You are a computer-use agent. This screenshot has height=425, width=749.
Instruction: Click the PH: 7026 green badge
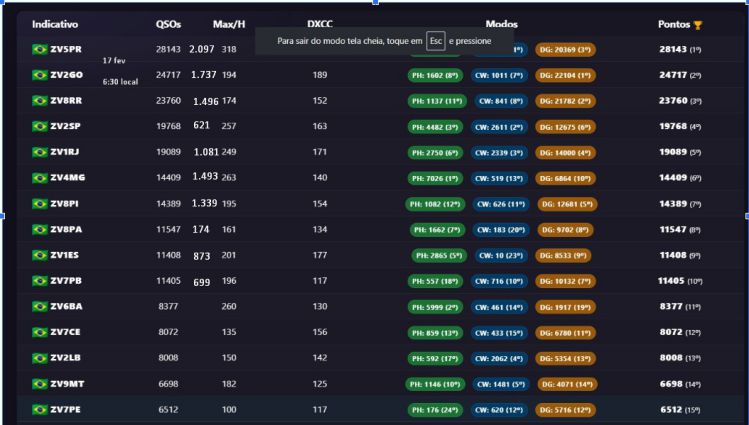click(x=435, y=177)
